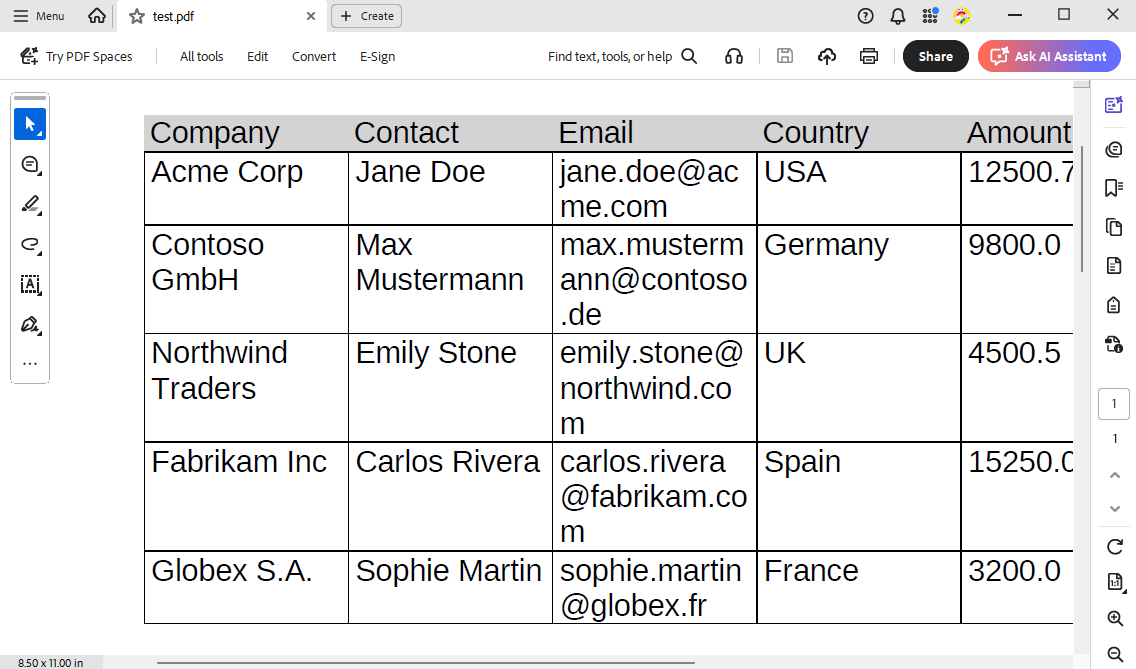Viewport: 1136px width, 669px height.
Task: Print the document using printer icon
Action: pyautogui.click(x=869, y=57)
